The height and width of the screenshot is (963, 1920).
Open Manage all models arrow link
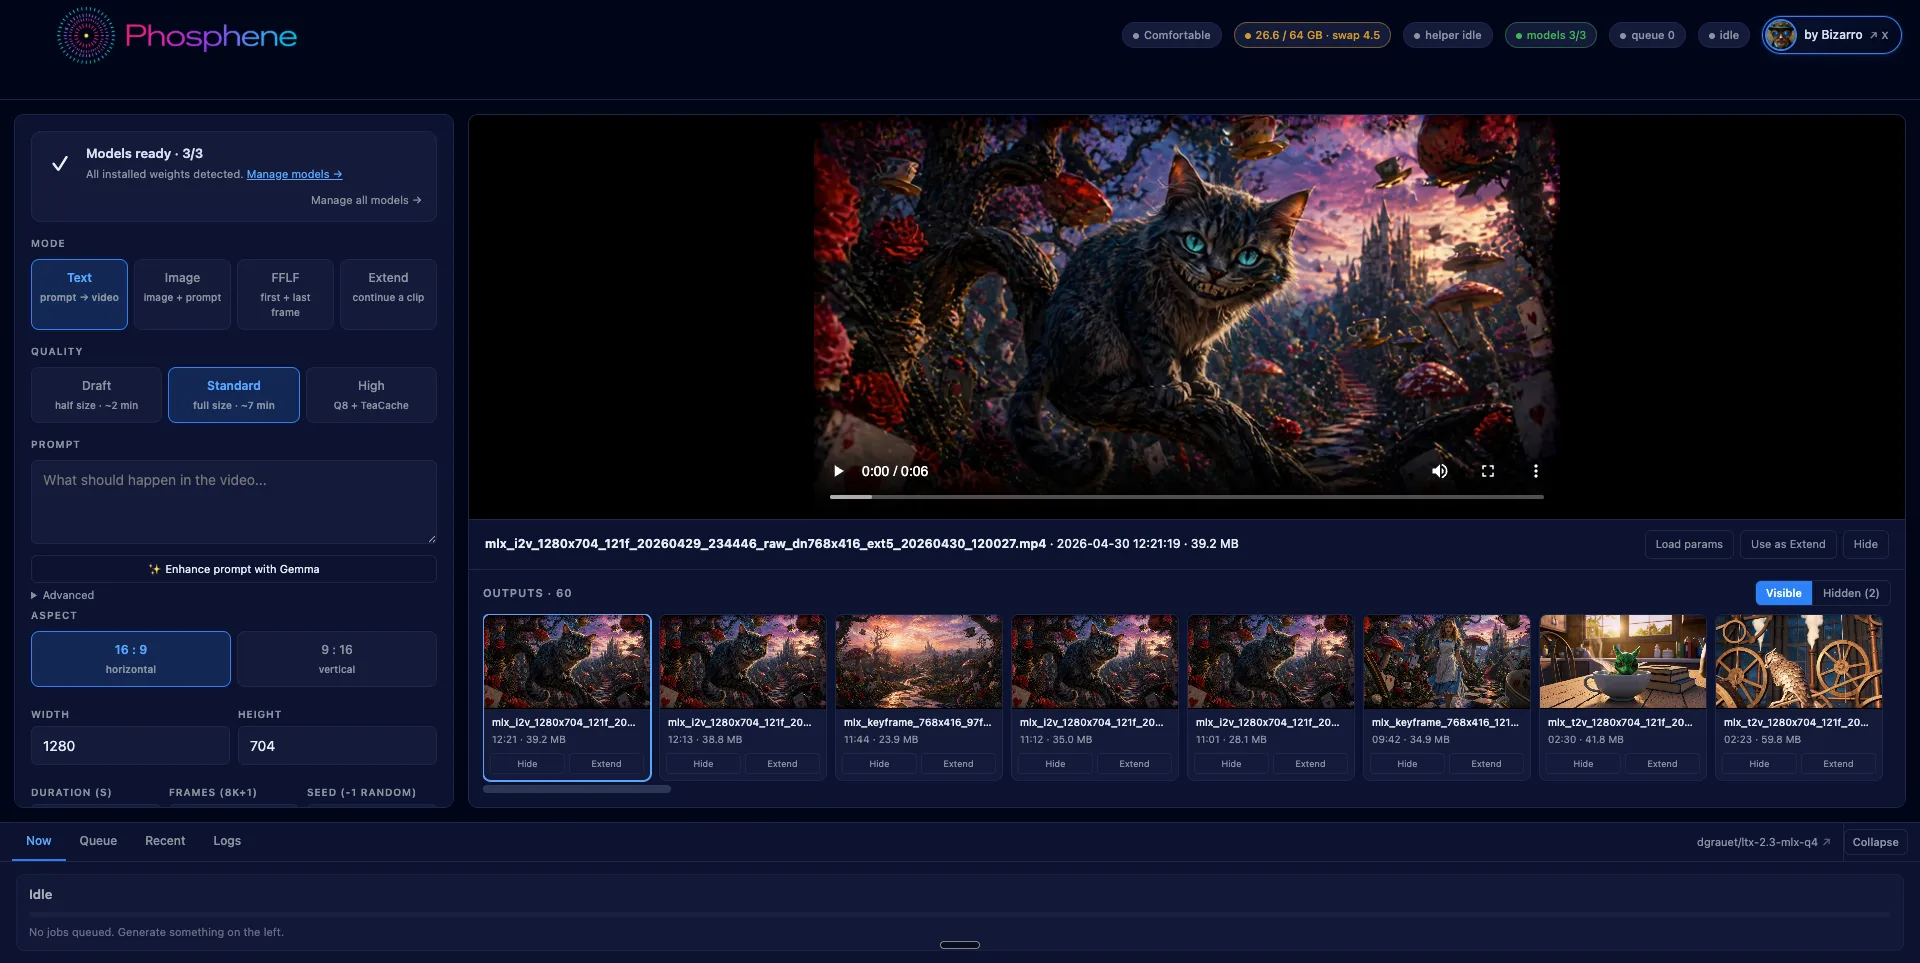366,200
